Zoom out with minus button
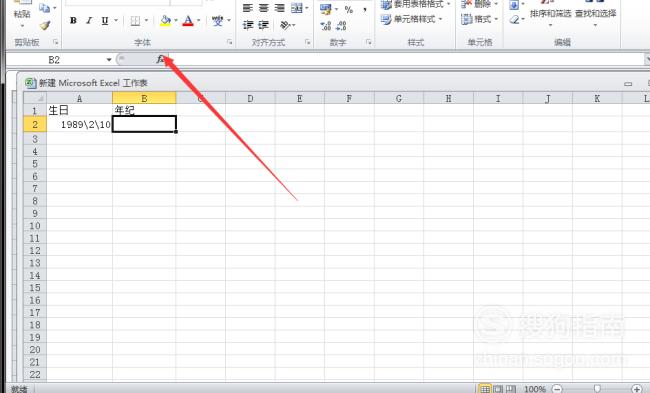The image size is (650, 393). click(557, 389)
